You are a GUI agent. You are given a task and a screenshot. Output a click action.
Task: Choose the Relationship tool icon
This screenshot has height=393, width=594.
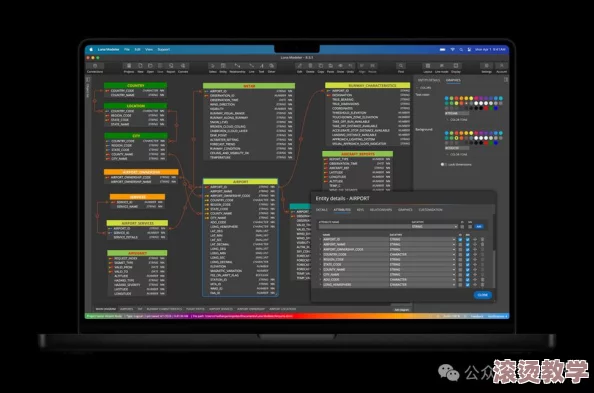pyautogui.click(x=237, y=66)
